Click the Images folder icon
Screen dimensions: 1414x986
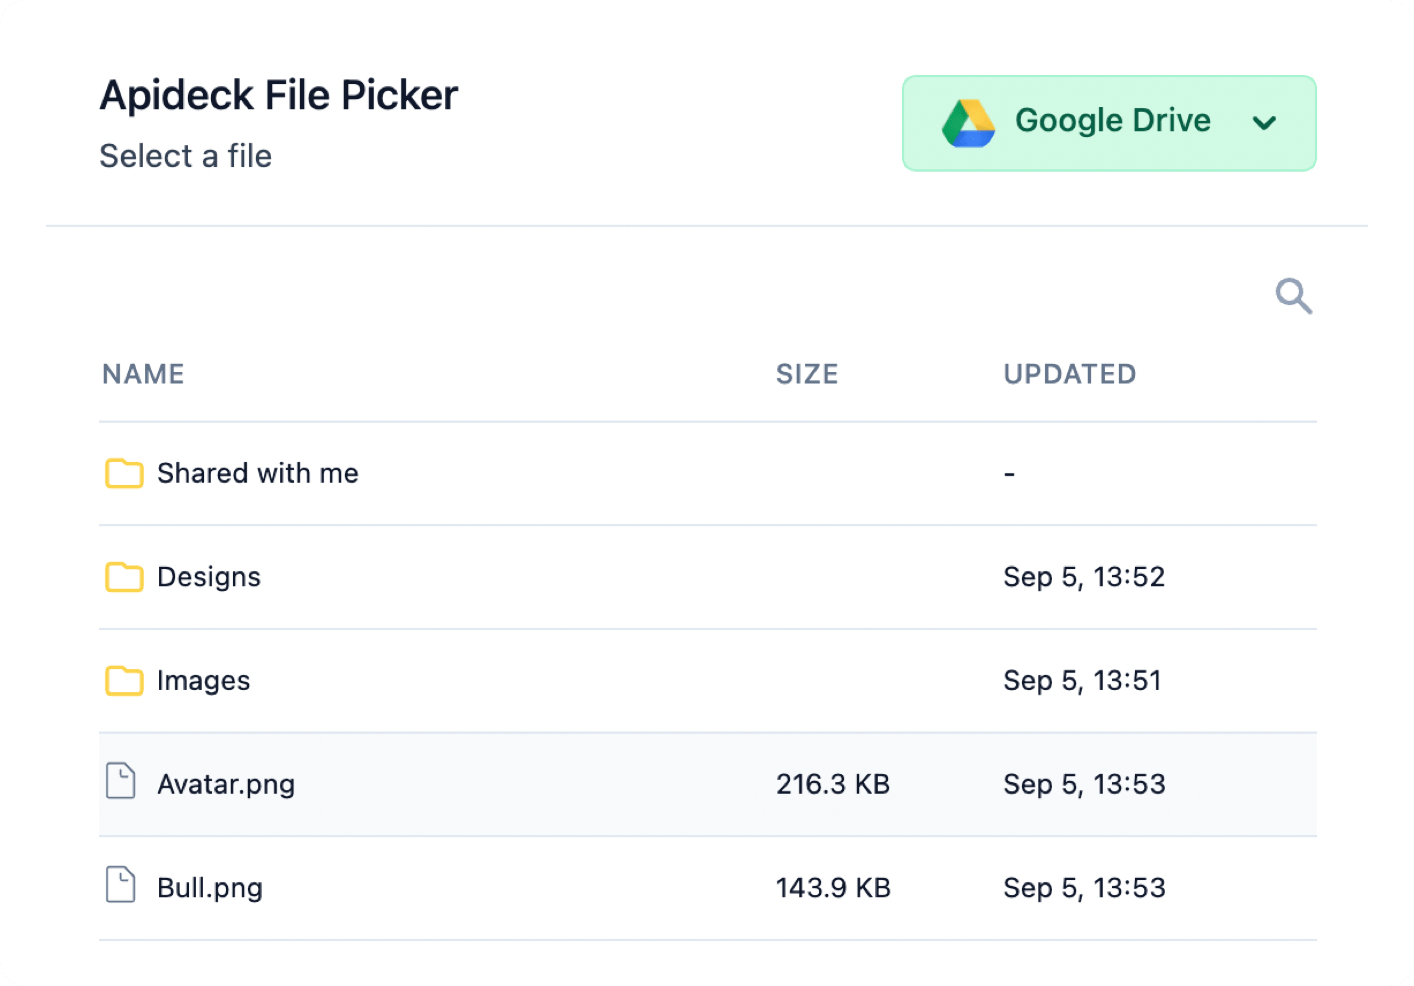(x=124, y=681)
